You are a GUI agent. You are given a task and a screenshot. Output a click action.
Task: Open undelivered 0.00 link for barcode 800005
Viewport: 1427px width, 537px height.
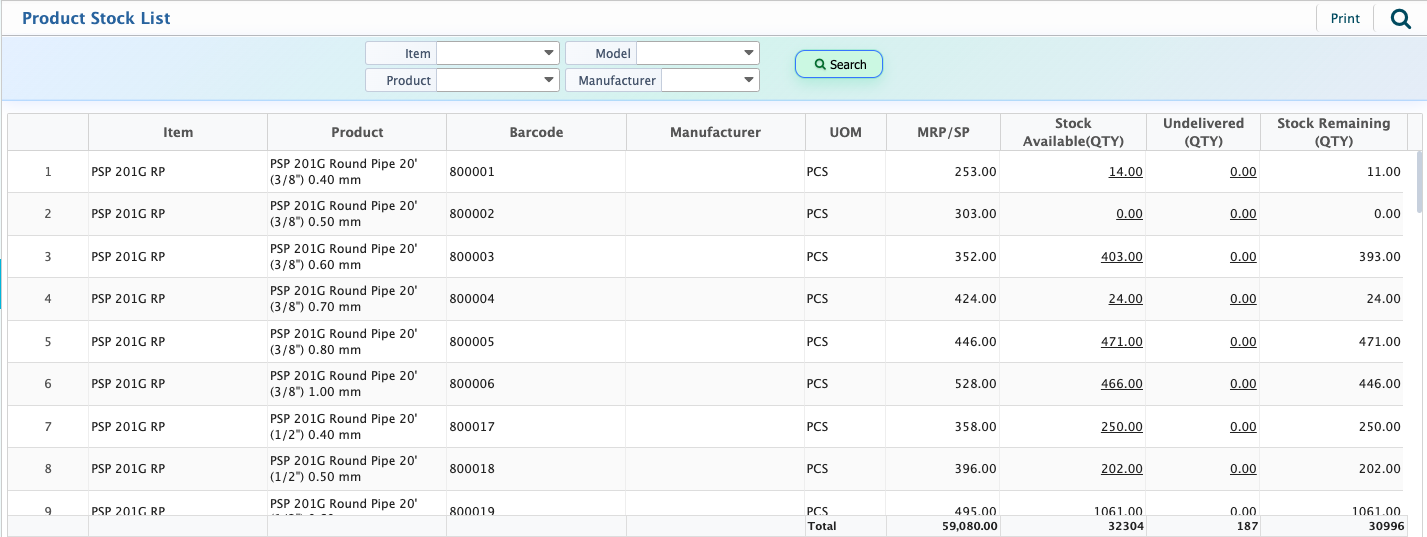[x=1243, y=342]
